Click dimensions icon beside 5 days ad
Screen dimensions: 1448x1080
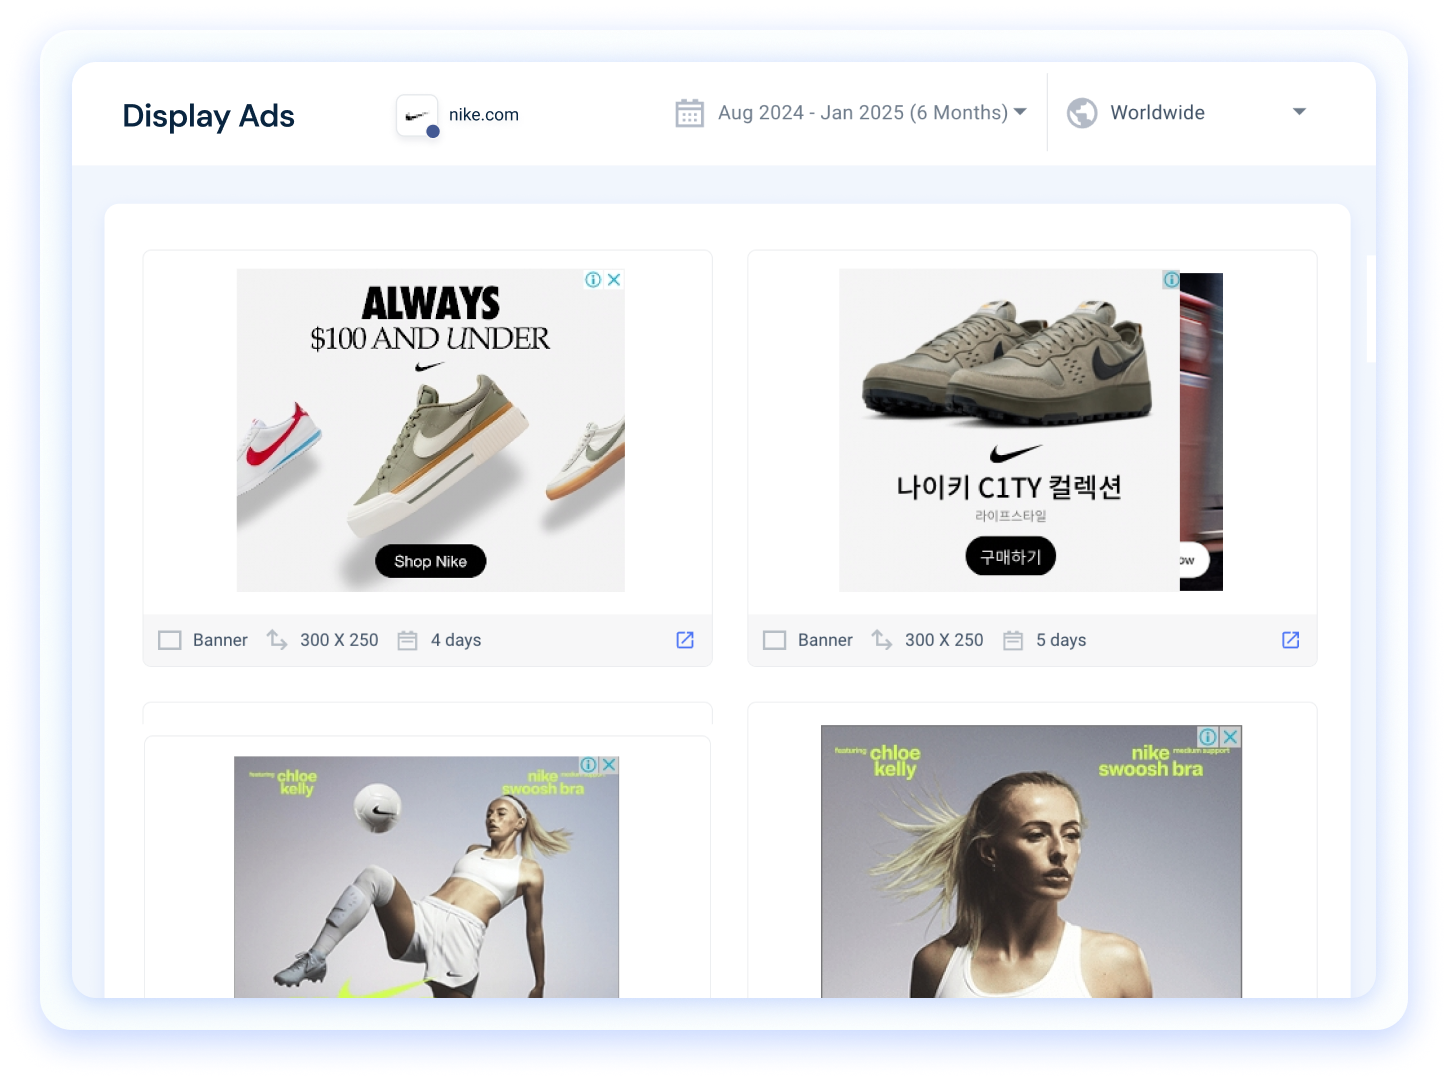point(882,639)
